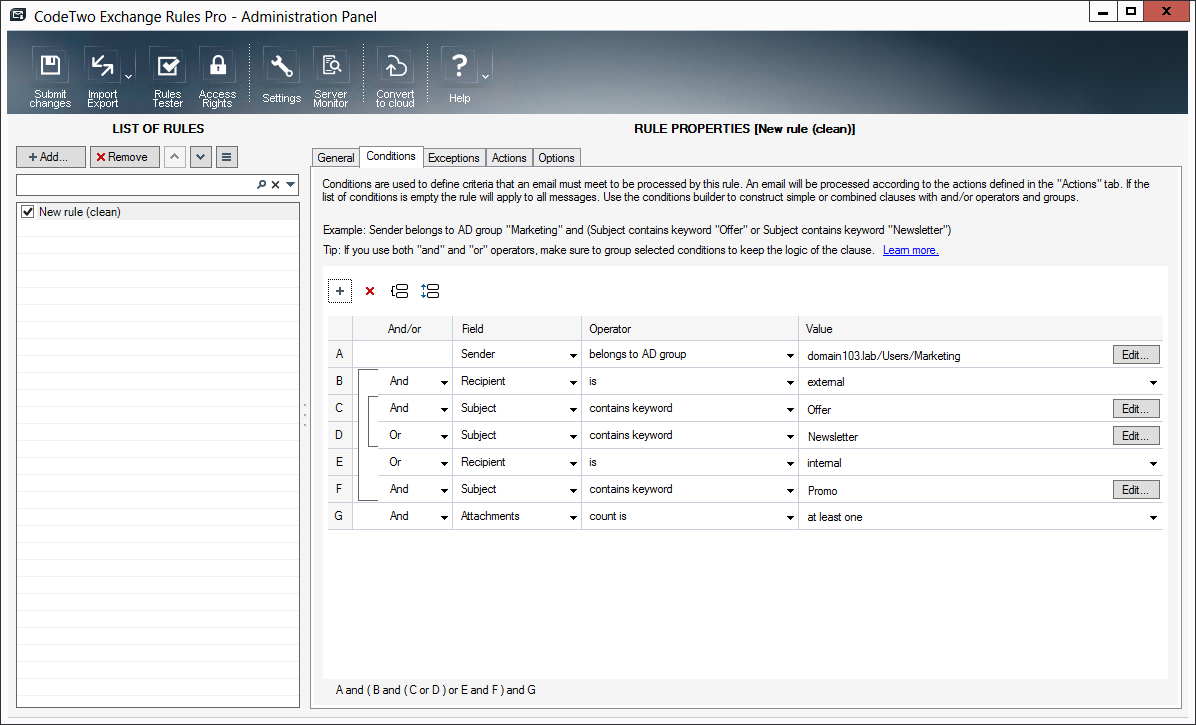The width and height of the screenshot is (1196, 725).
Task: Click the Remove rule button
Action: (x=124, y=157)
